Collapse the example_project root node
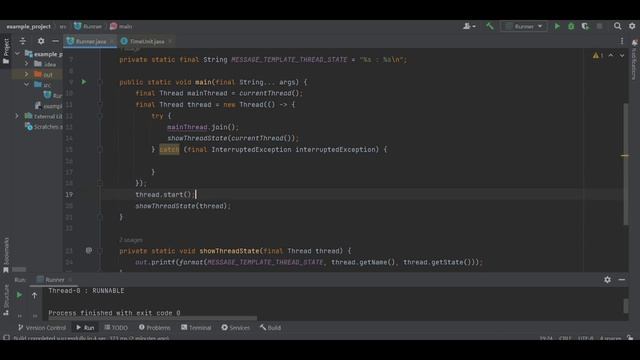The width and height of the screenshot is (640, 360). pos(17,54)
